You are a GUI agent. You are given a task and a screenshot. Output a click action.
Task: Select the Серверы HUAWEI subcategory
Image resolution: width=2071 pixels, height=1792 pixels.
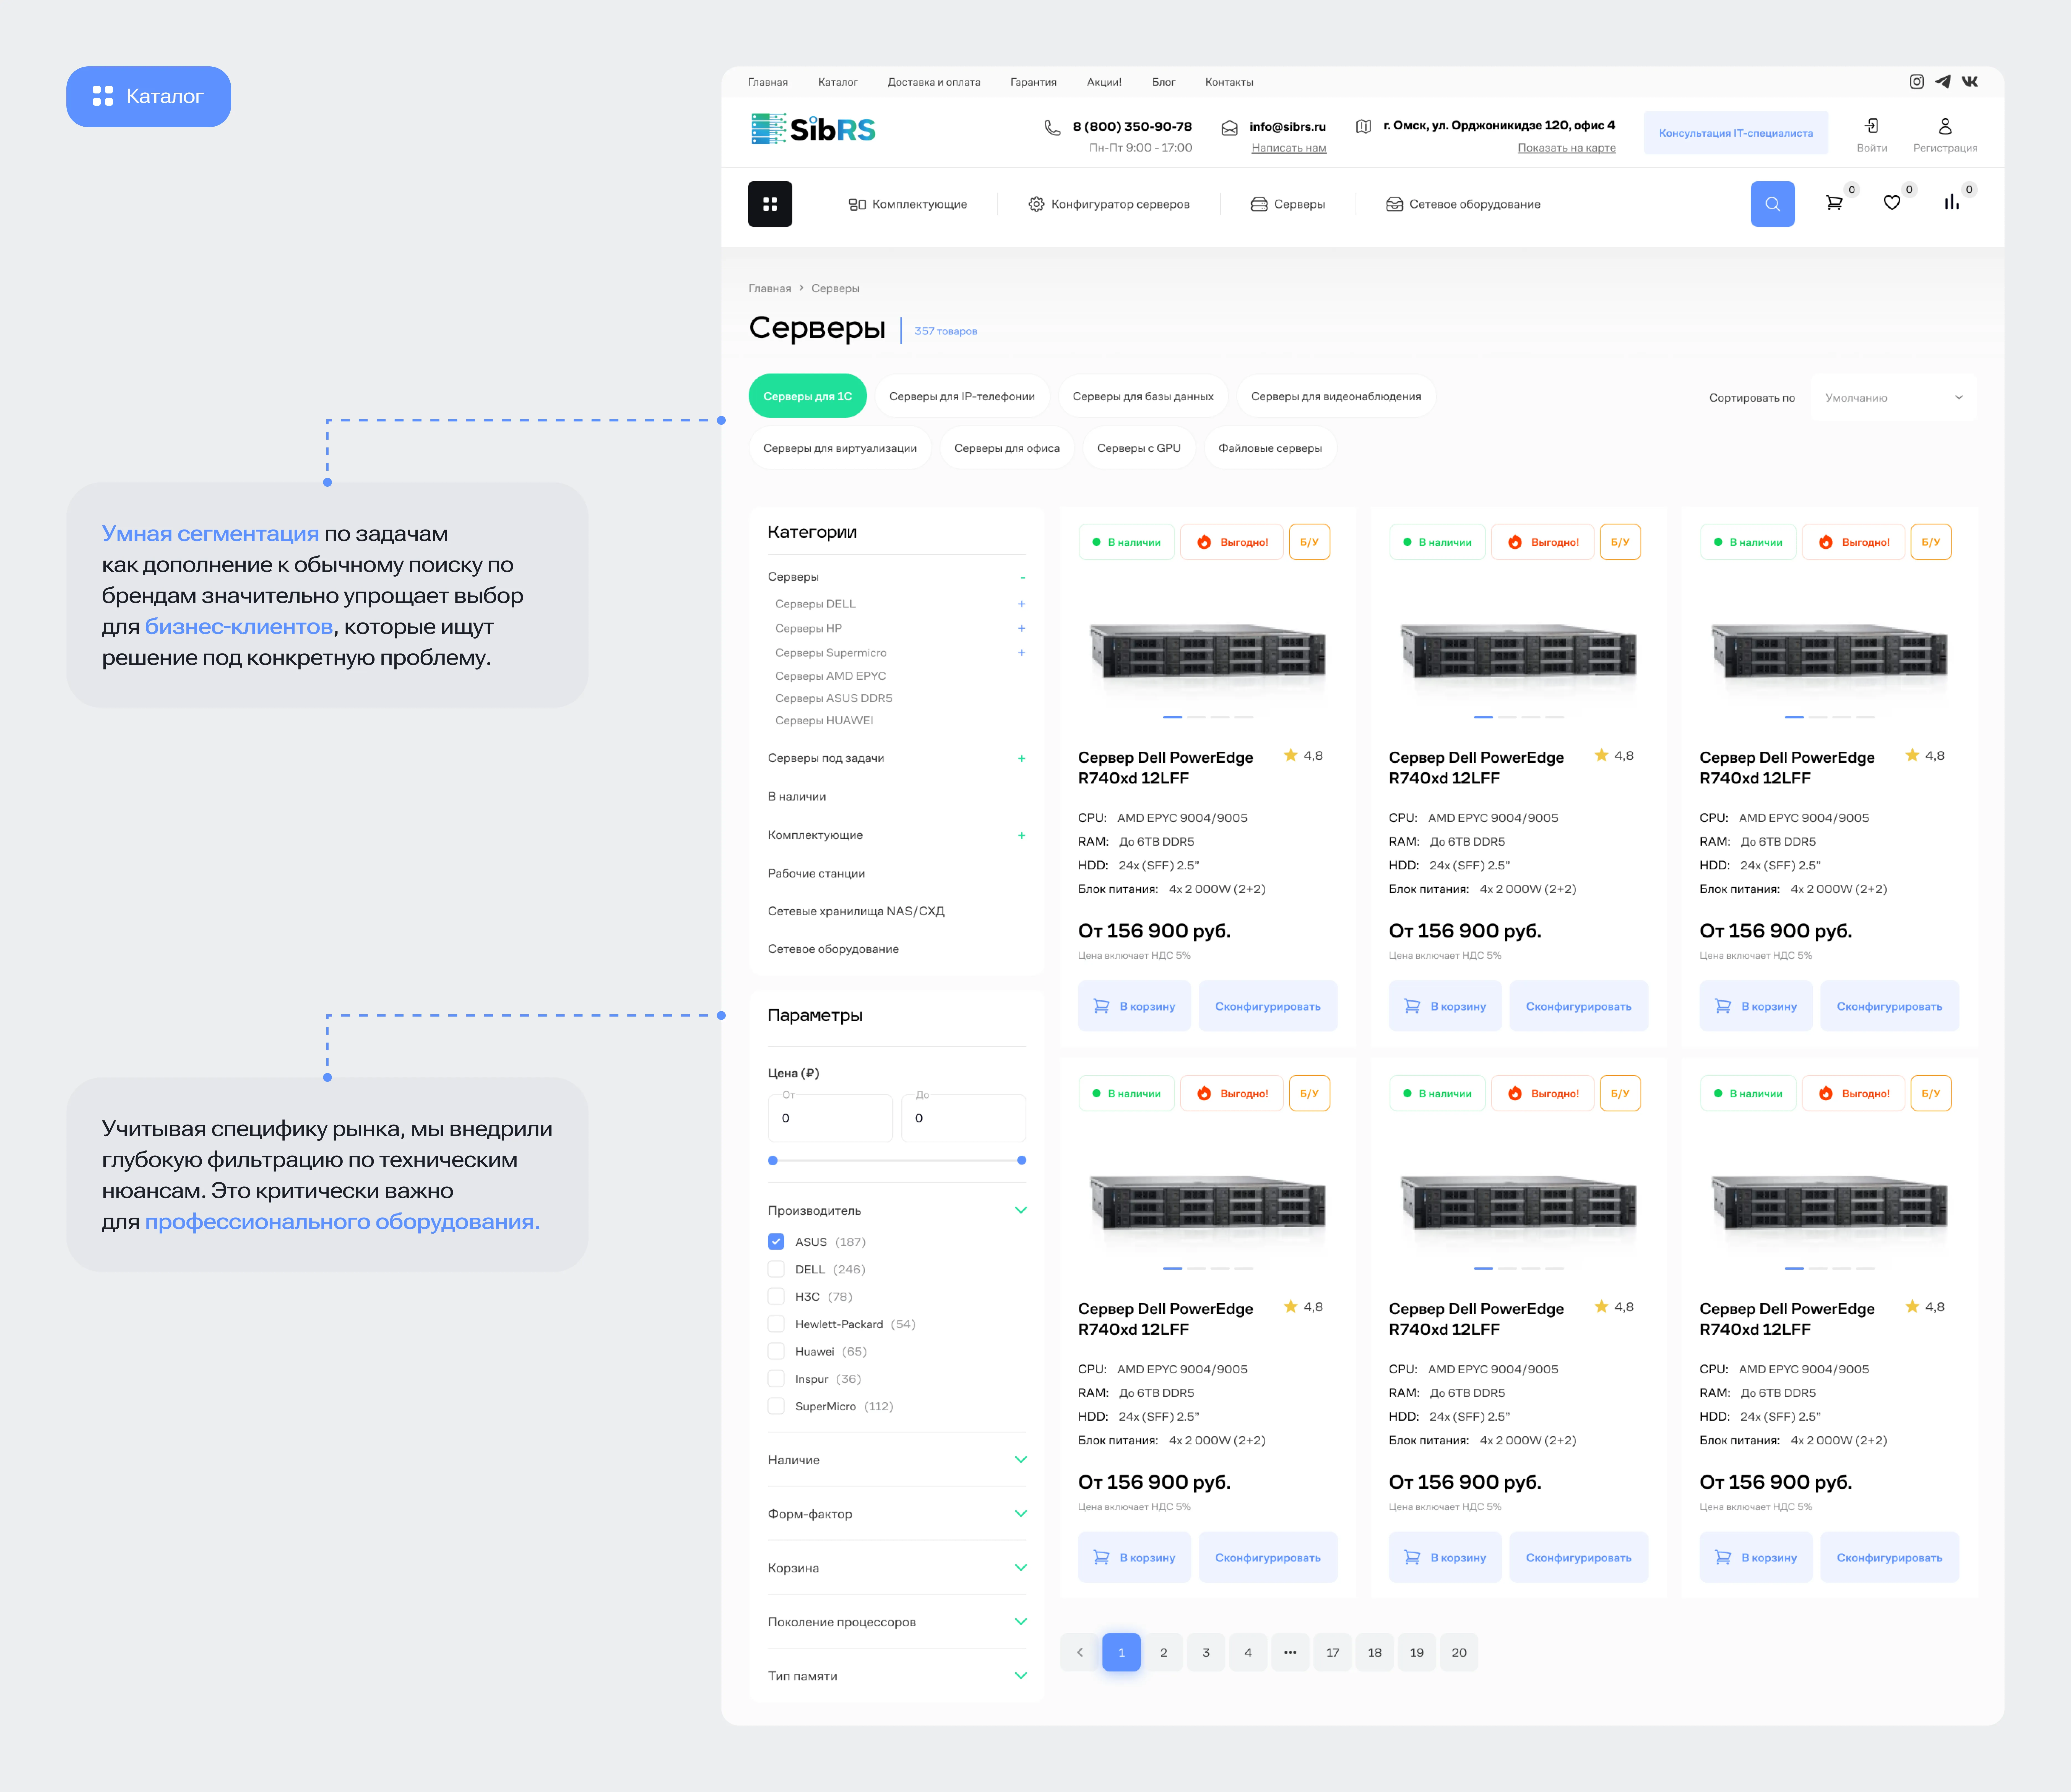[824, 720]
